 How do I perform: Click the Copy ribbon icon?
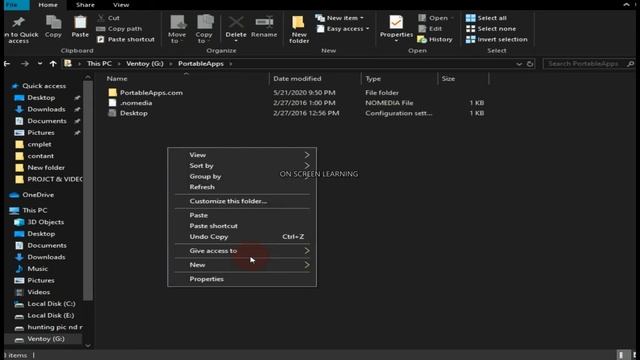[x=53, y=27]
